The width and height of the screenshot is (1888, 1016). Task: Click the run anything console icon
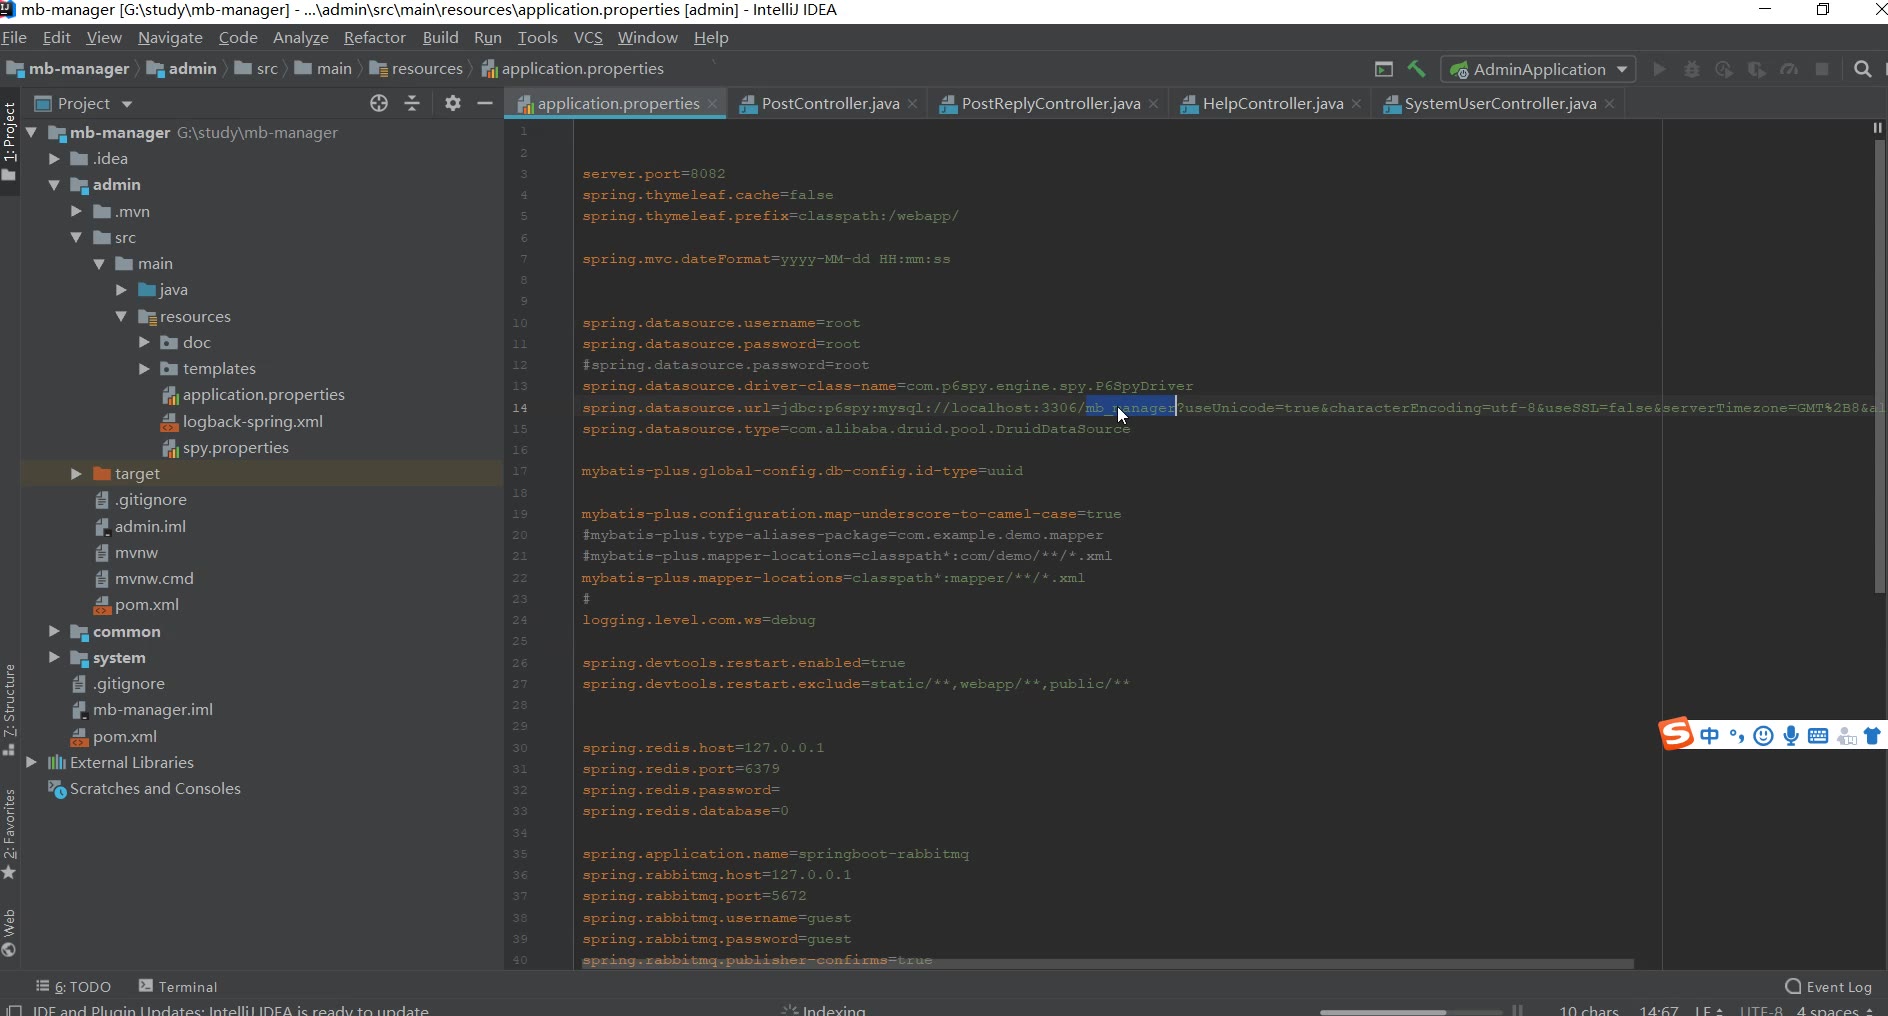[1384, 69]
